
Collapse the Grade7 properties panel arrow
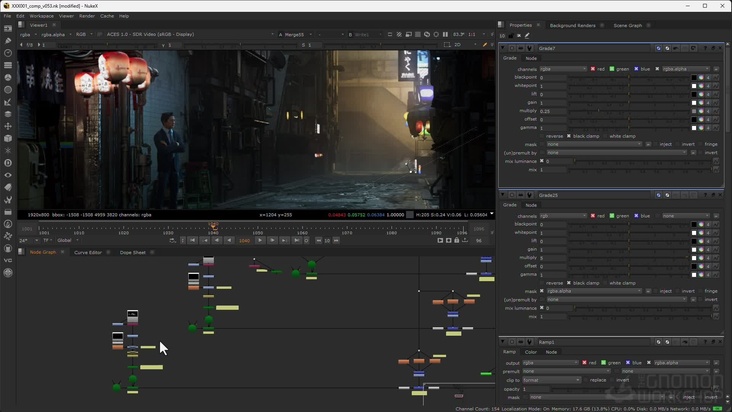(503, 47)
